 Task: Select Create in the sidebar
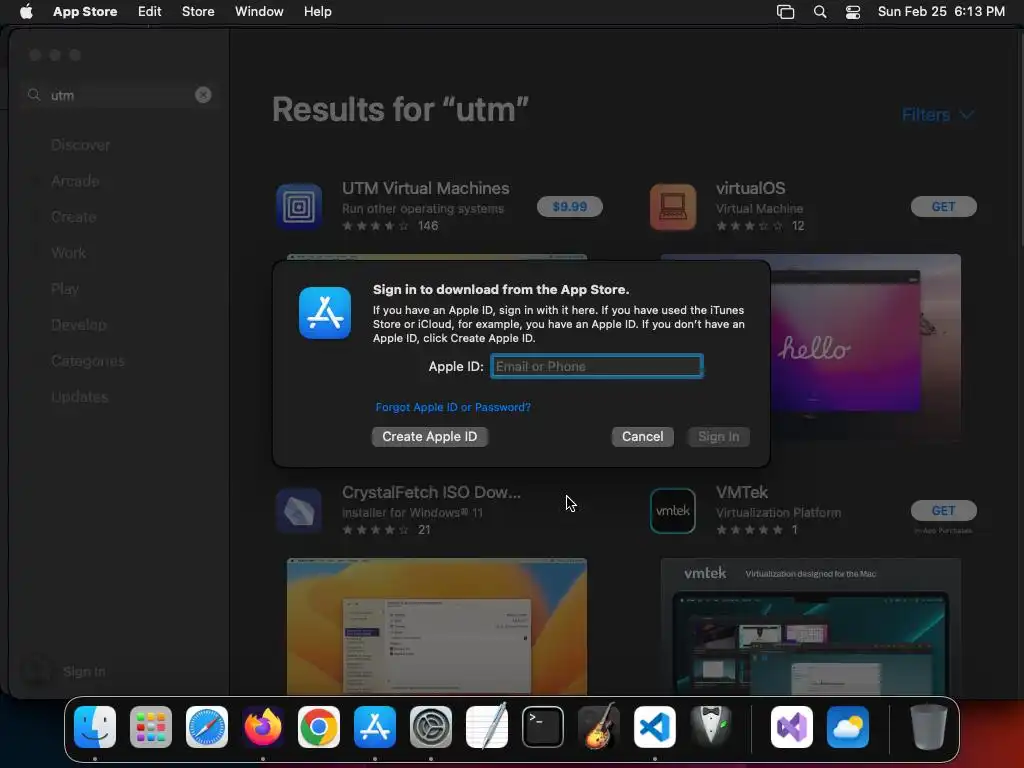tap(74, 217)
